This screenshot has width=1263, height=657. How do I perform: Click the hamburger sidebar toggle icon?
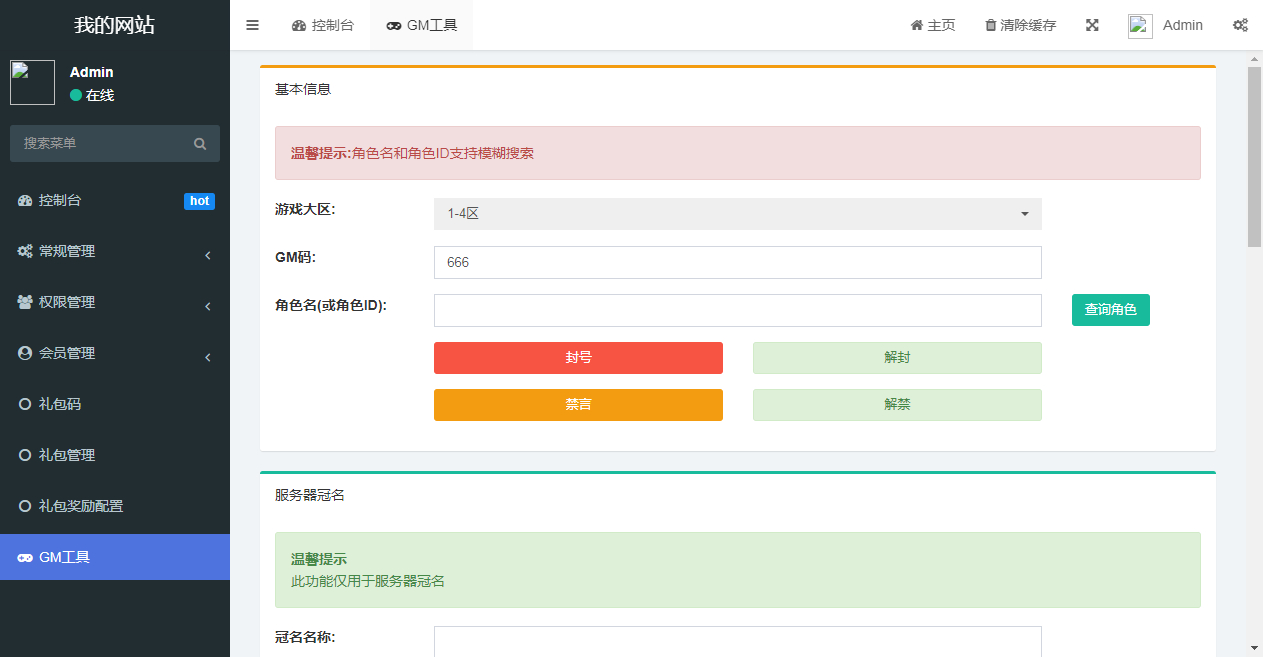coord(252,25)
